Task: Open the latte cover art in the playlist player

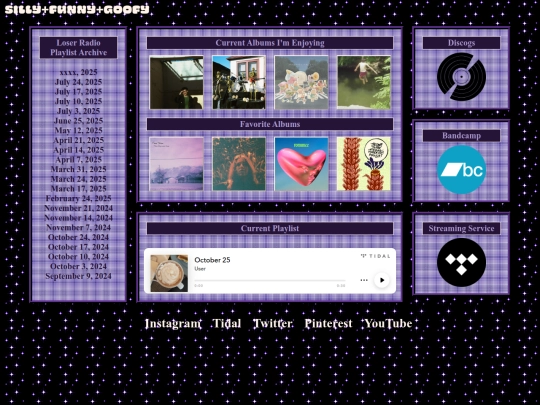Action: click(x=169, y=273)
